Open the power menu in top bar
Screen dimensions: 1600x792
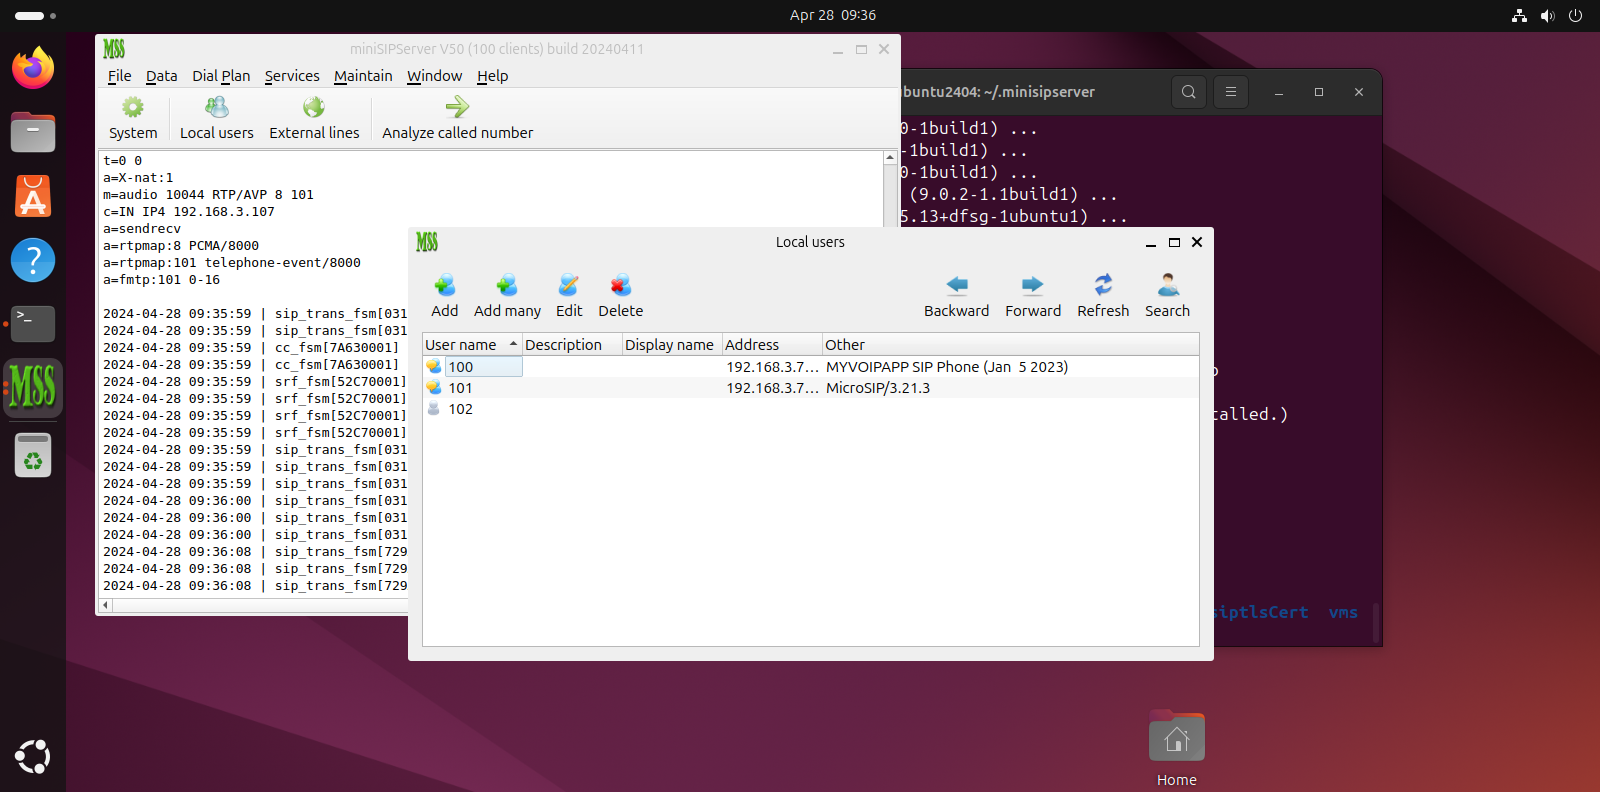point(1576,15)
